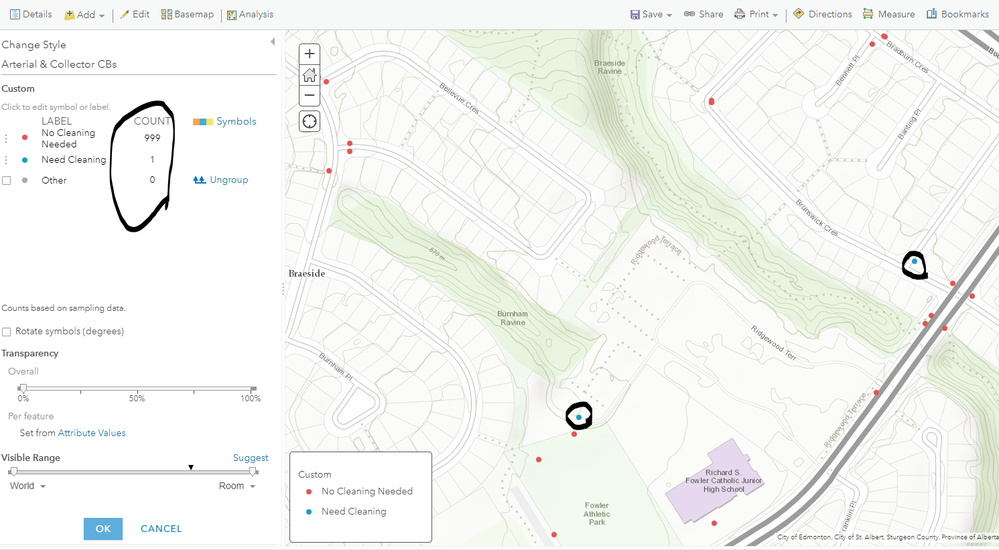The height and width of the screenshot is (550, 999).
Task: Zoom out with the minus map button
Action: [309, 96]
